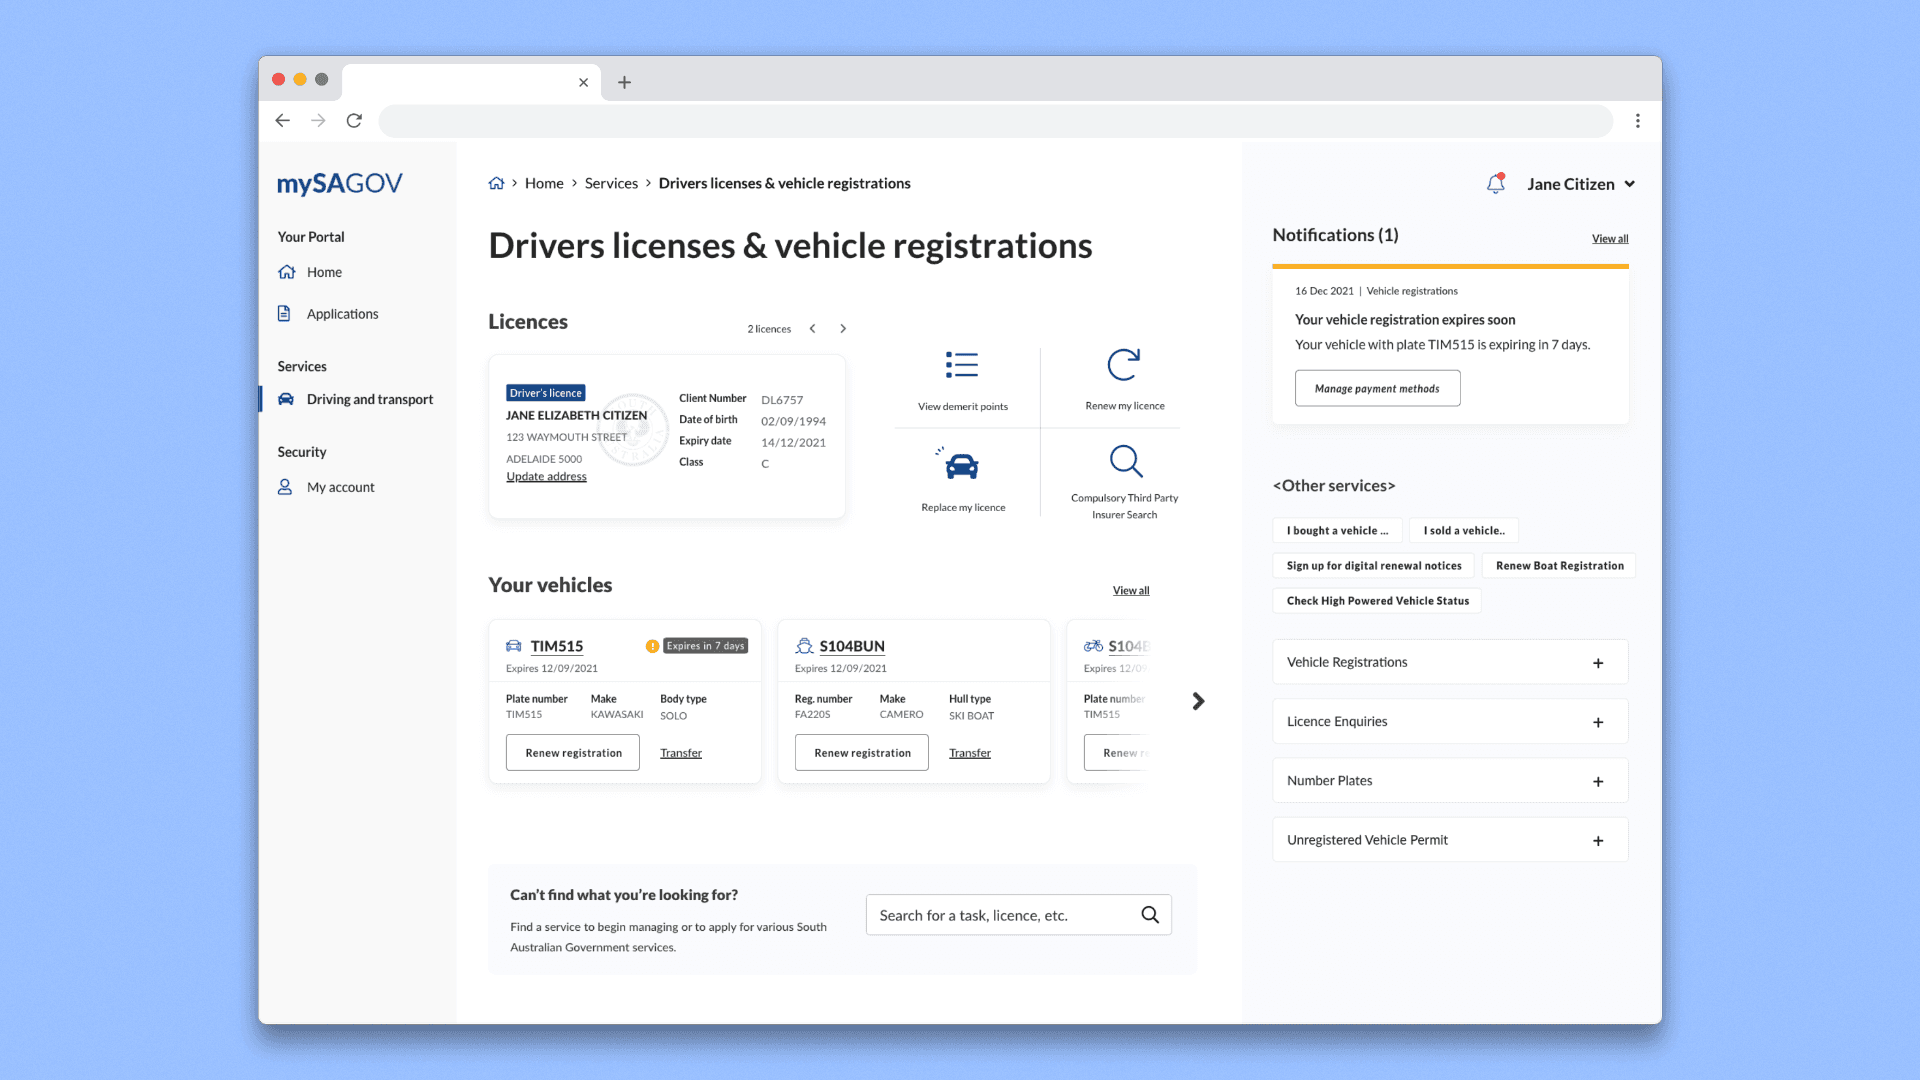Click the search icon in the task search box

pyautogui.click(x=1150, y=915)
